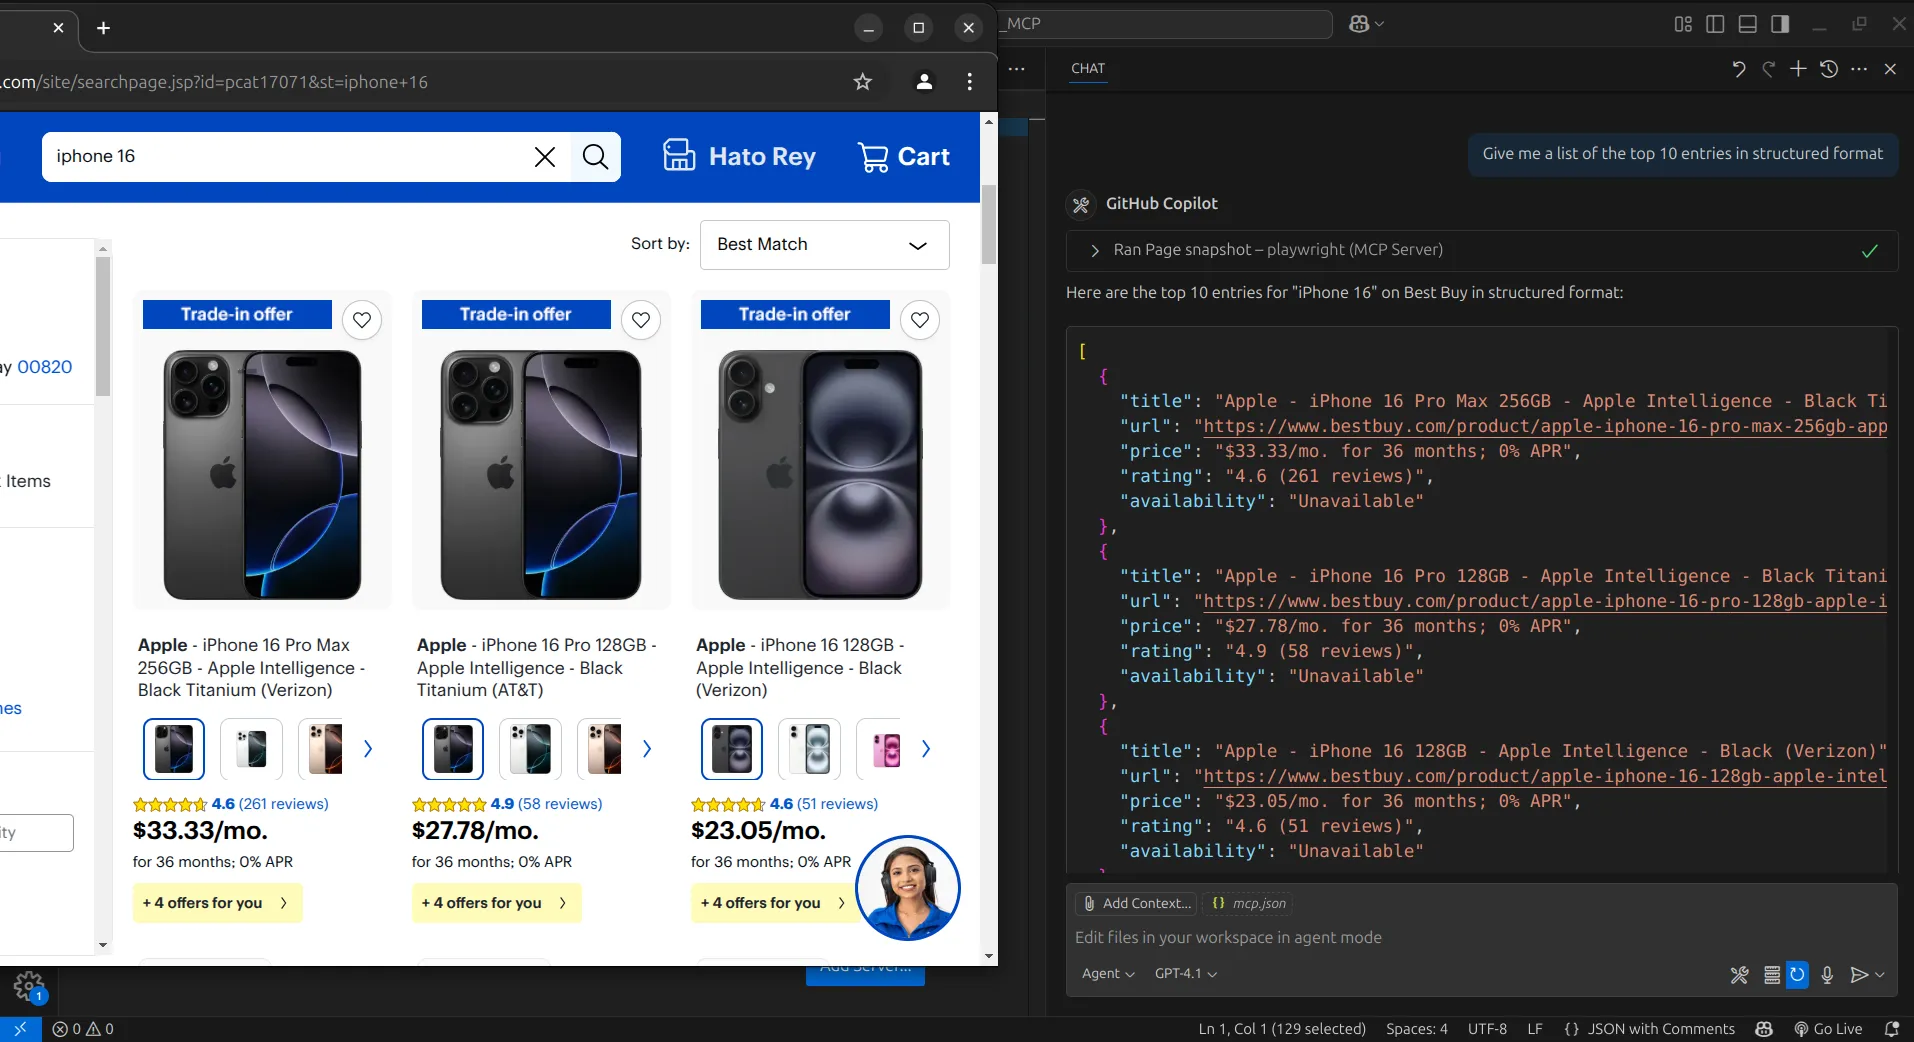The height and width of the screenshot is (1042, 1914).
Task: Click the search magnifier icon
Action: click(x=595, y=157)
